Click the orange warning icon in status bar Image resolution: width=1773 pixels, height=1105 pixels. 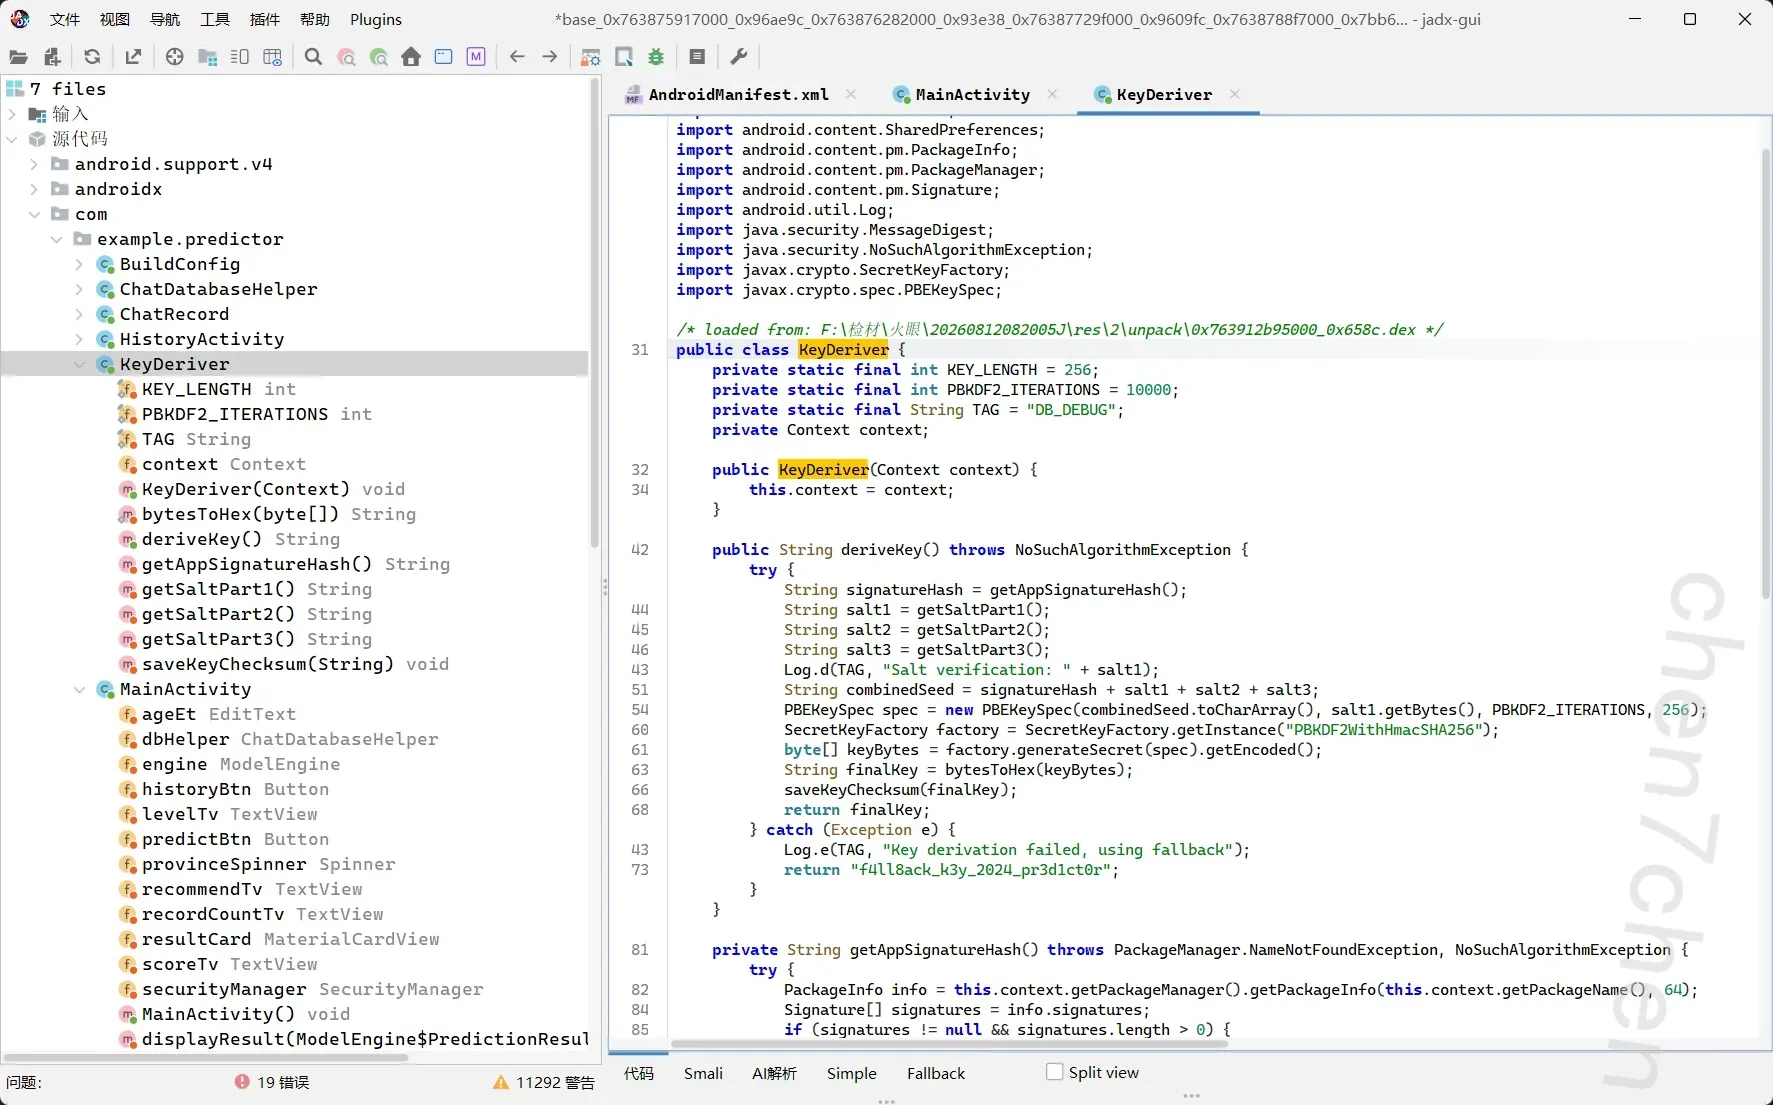point(501,1082)
